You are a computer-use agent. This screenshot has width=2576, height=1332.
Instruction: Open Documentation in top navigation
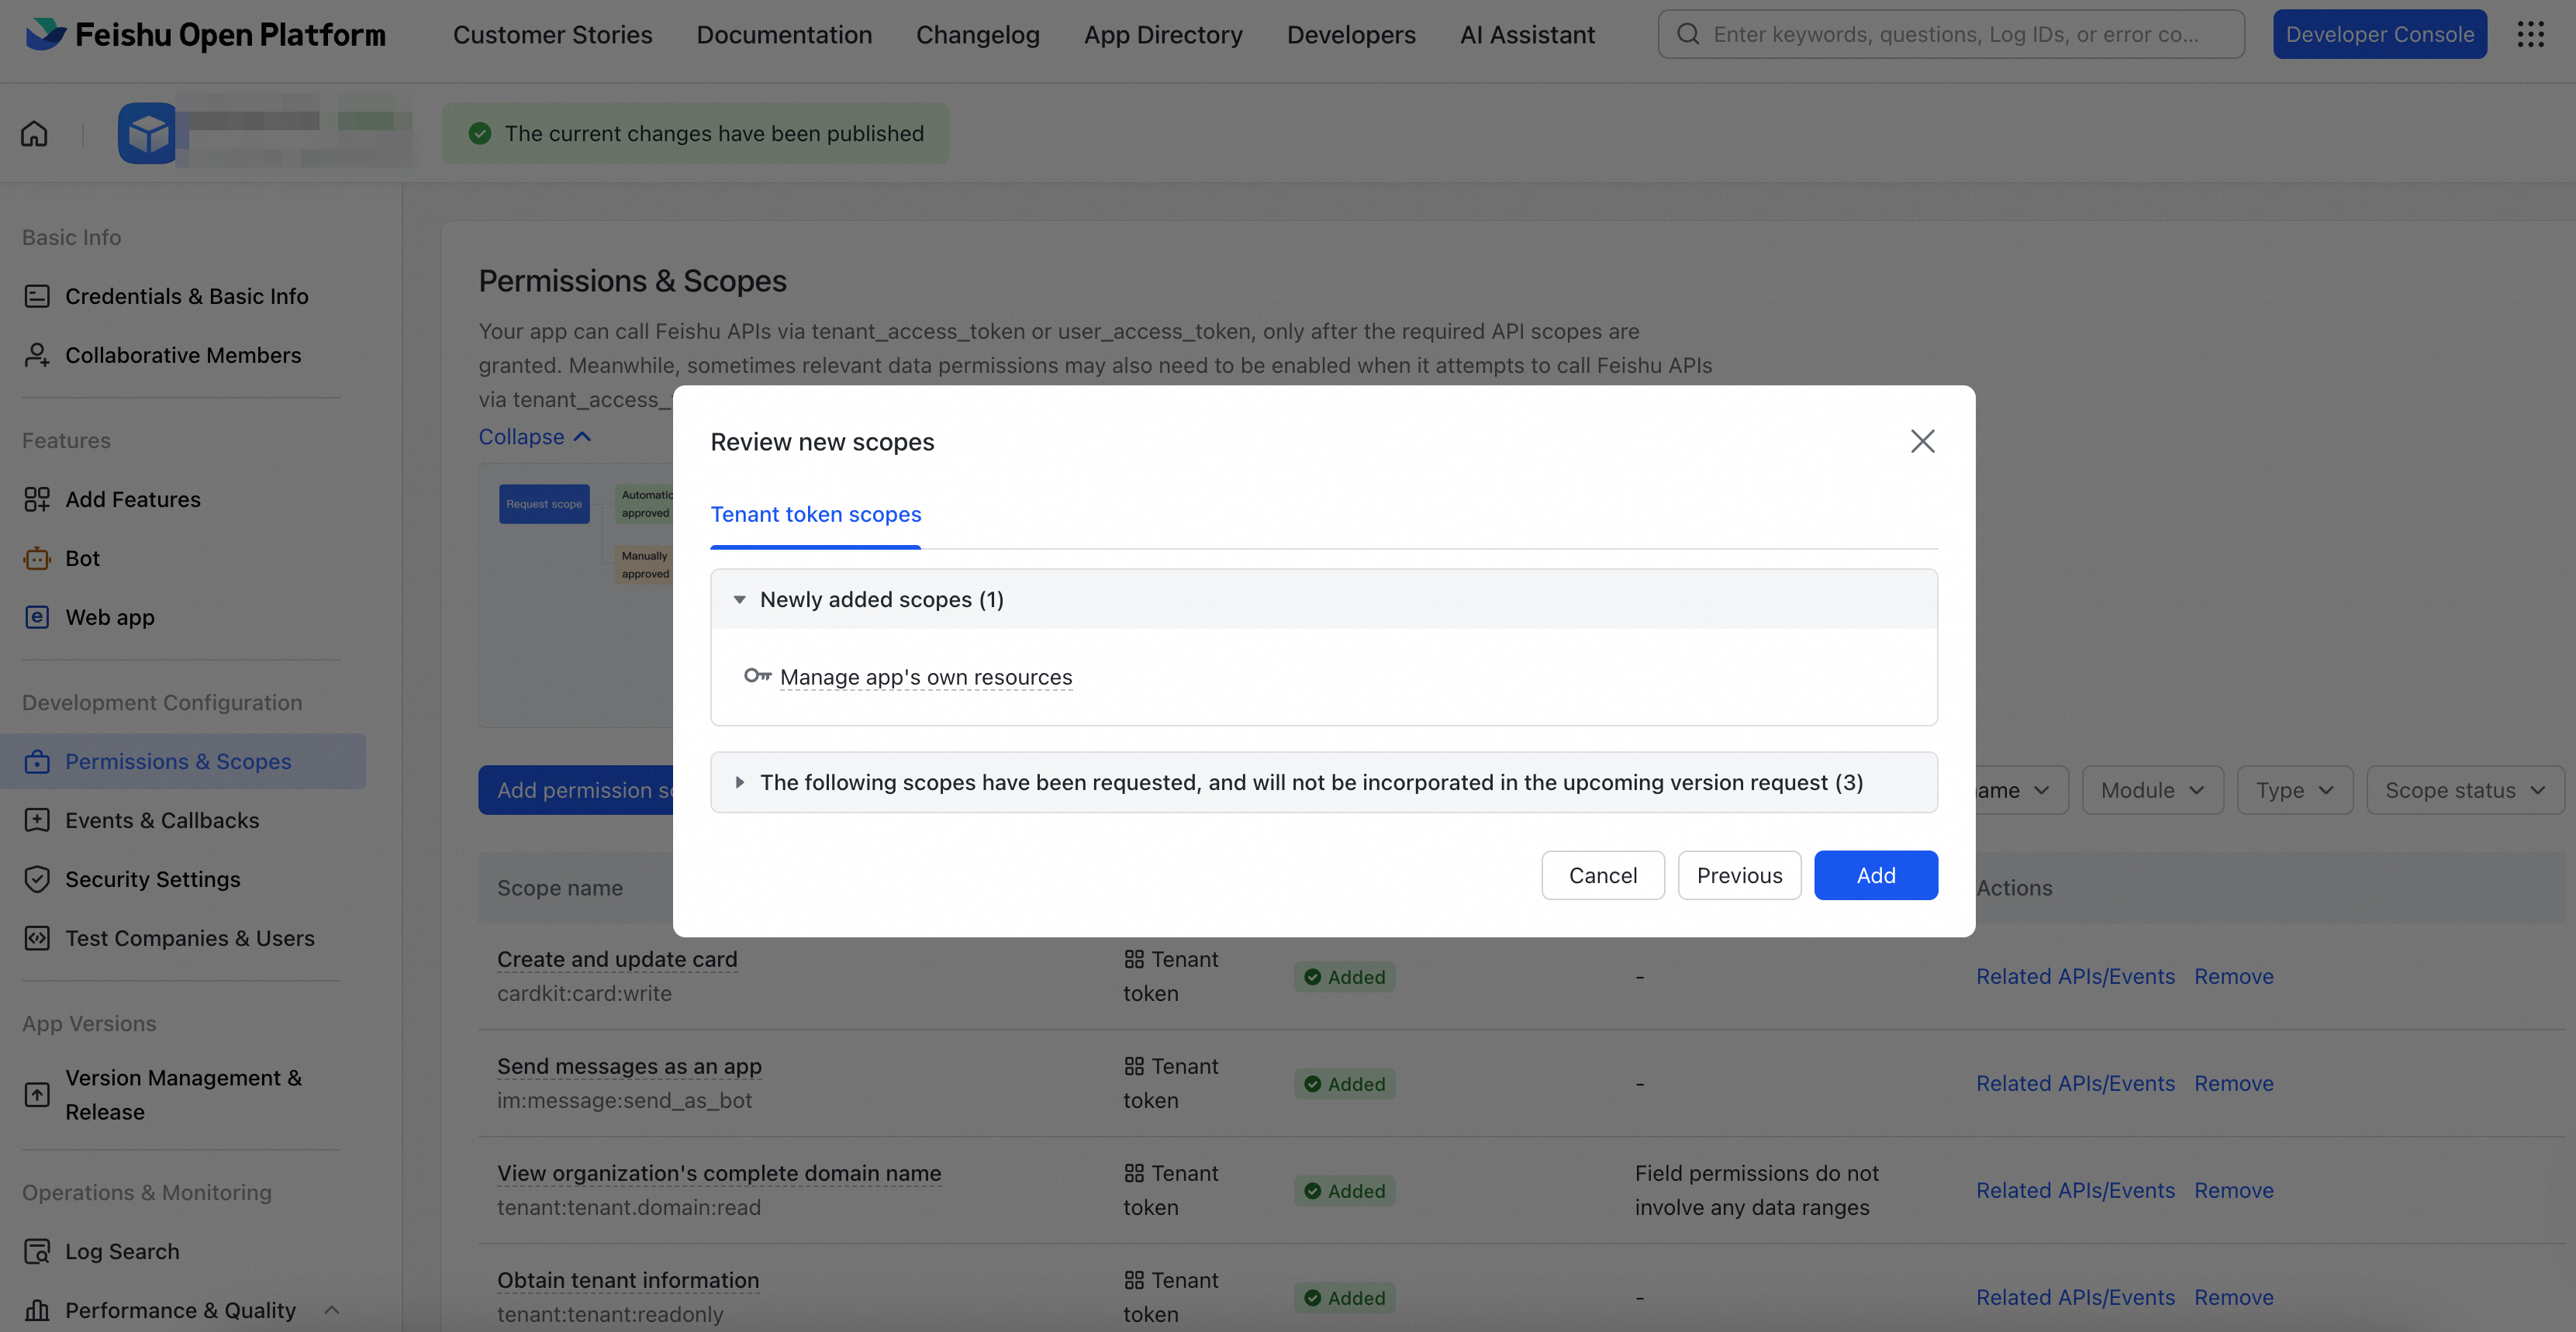(x=784, y=34)
